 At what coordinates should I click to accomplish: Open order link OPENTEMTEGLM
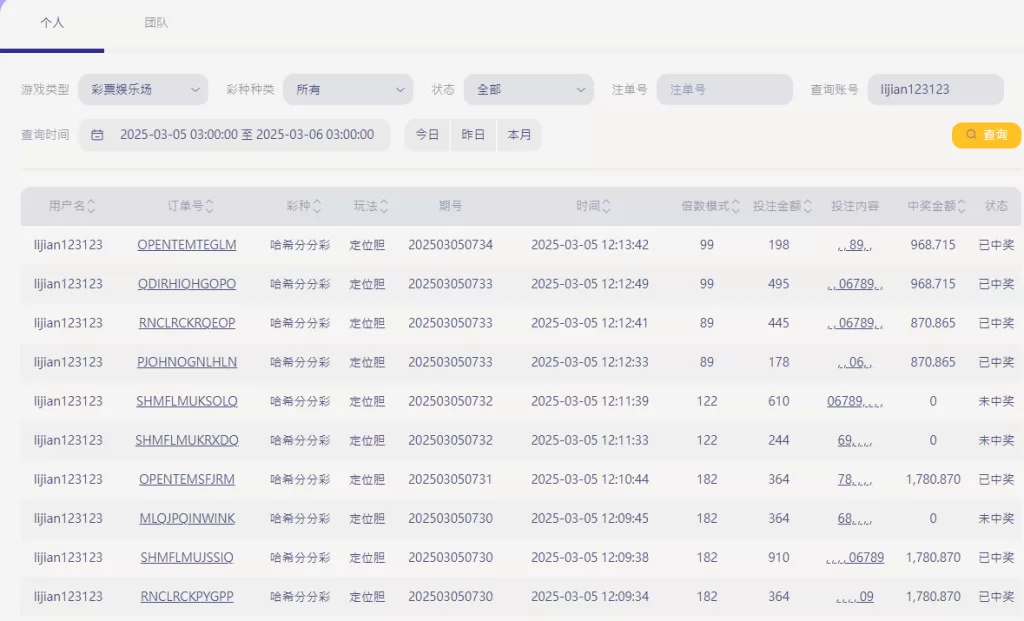187,245
